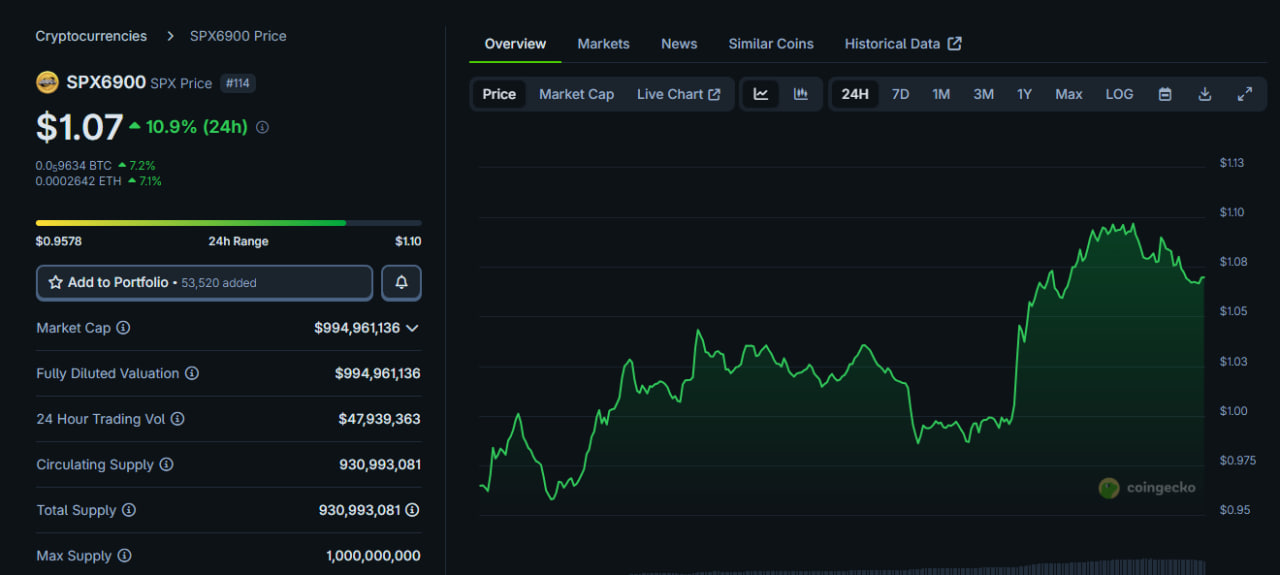Select the 7D time range
This screenshot has height=575, width=1280.
pos(900,94)
